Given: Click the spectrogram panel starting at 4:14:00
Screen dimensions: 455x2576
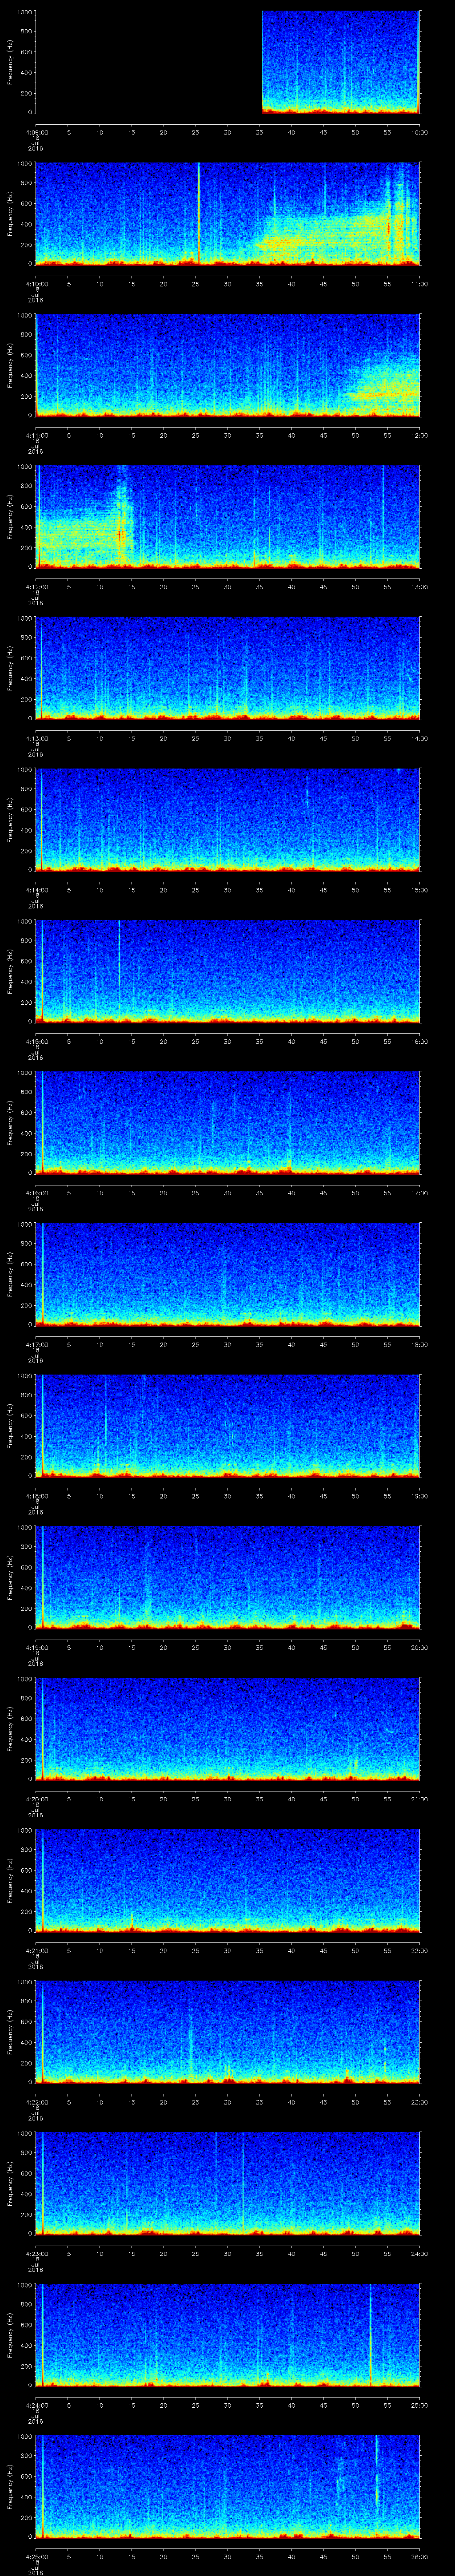Looking at the screenshot, I should pyautogui.click(x=228, y=819).
